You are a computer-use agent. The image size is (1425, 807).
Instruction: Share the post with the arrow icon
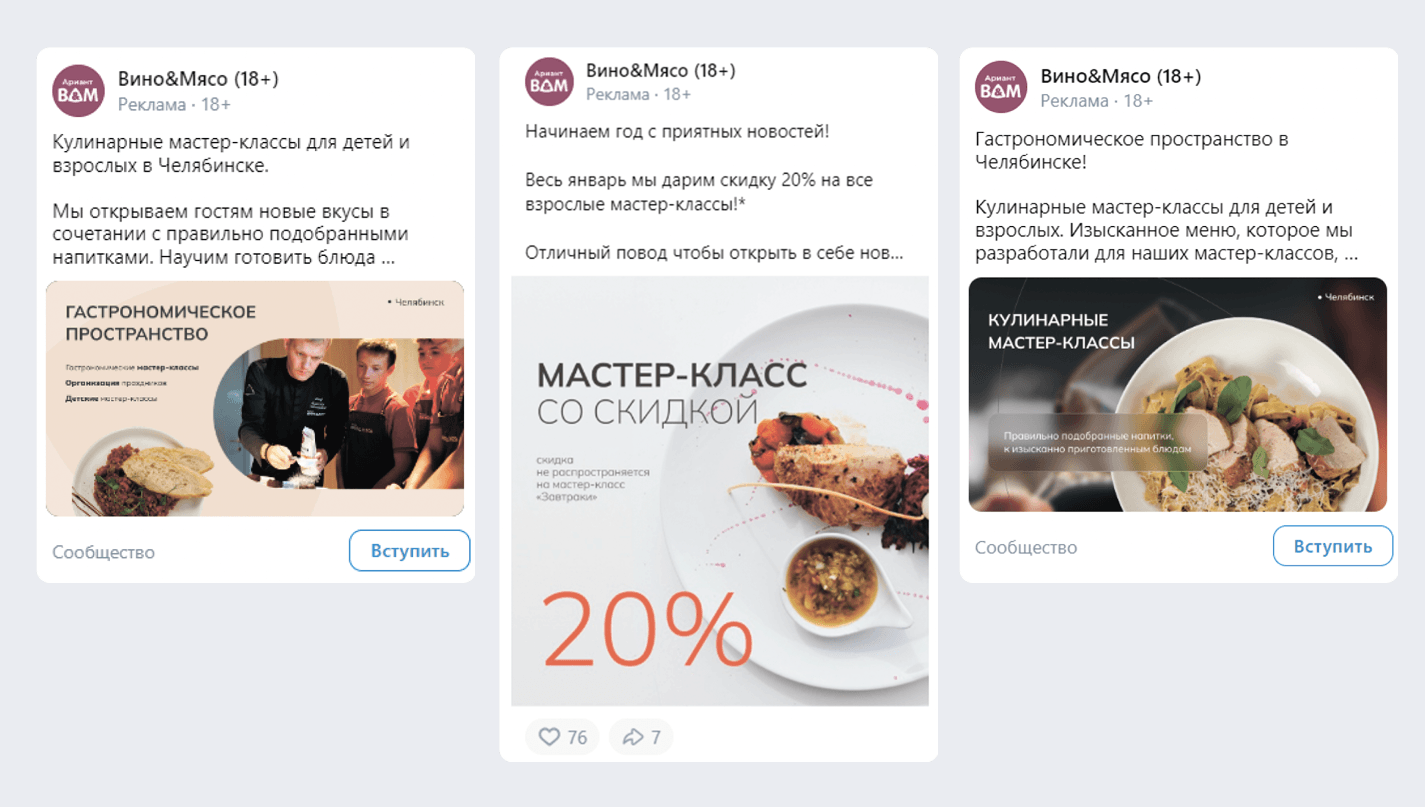click(641, 737)
